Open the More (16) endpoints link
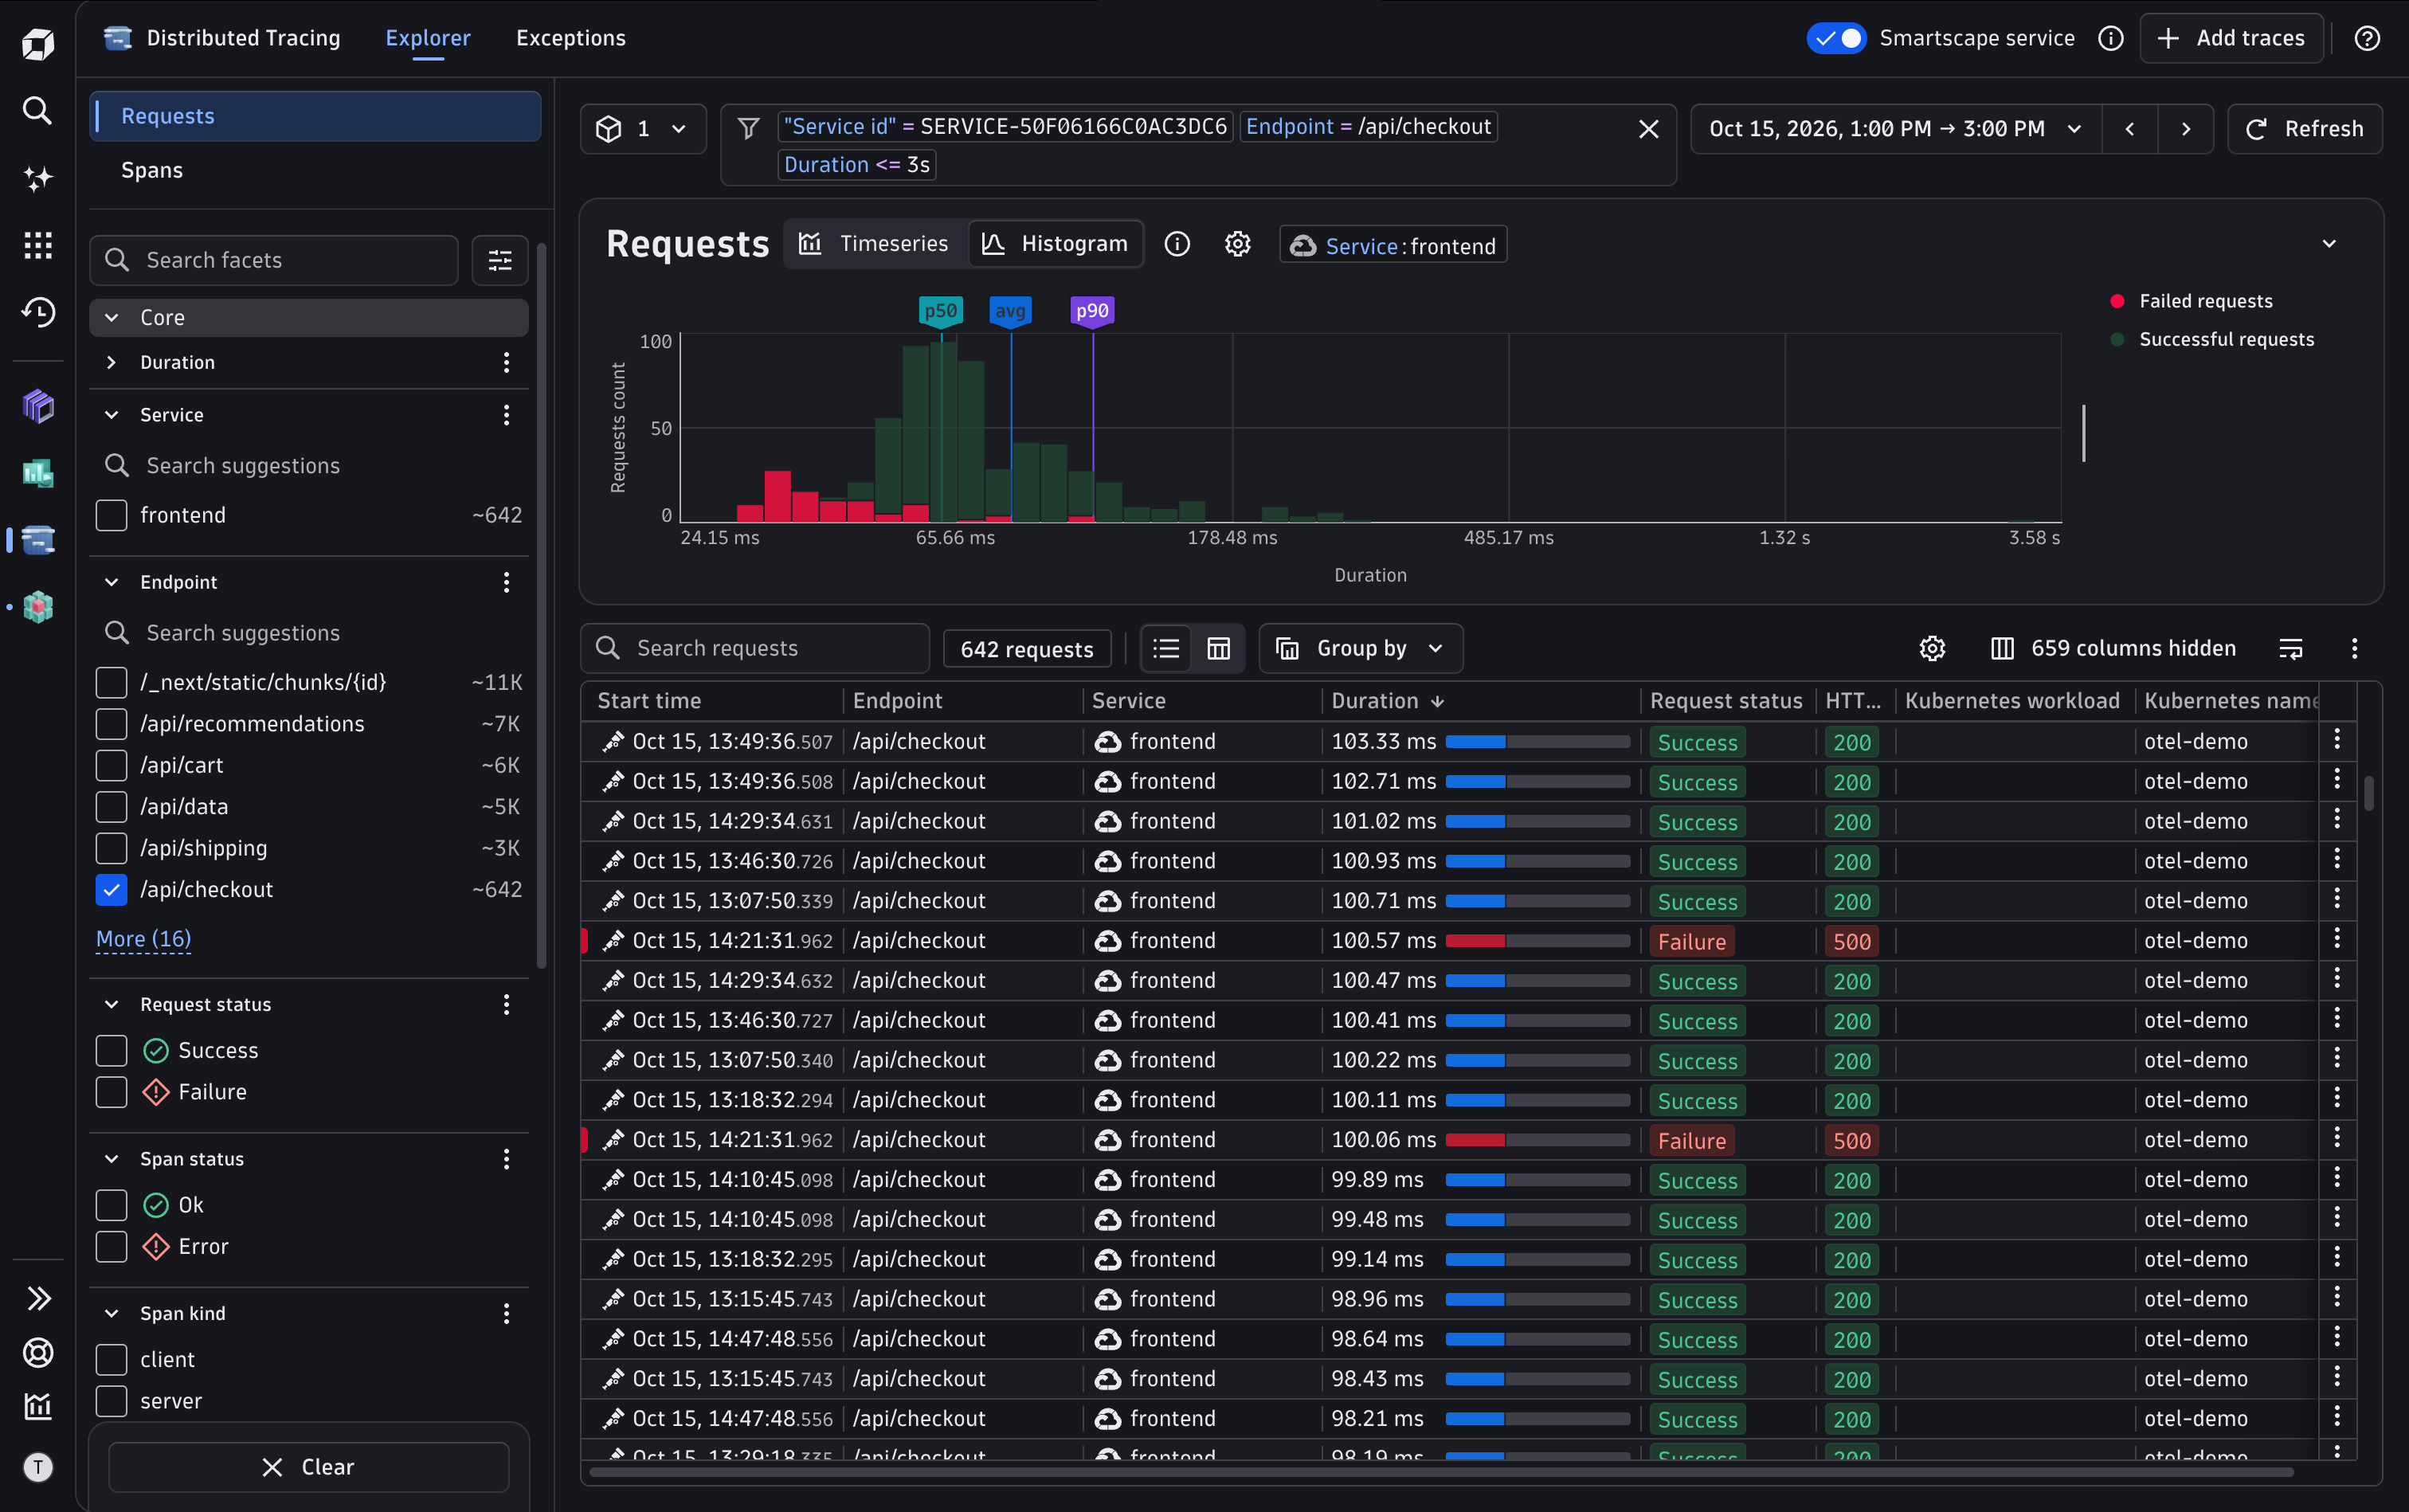2409x1512 pixels. pyautogui.click(x=143, y=939)
